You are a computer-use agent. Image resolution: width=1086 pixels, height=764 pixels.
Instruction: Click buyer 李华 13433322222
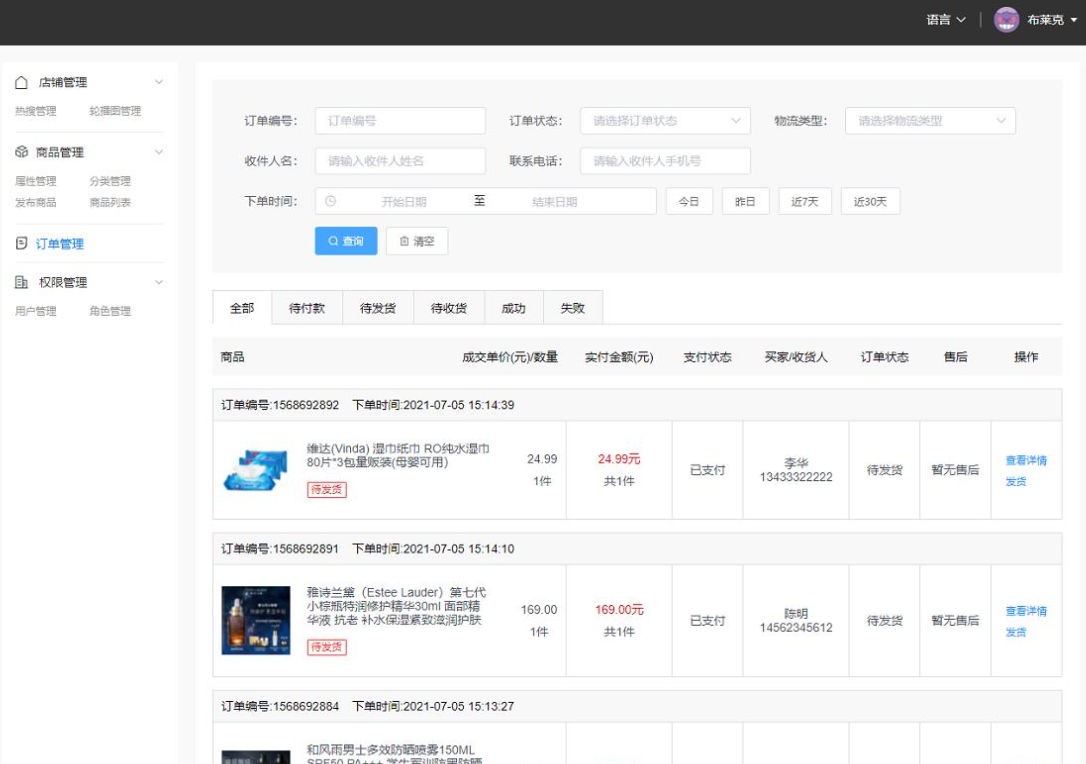point(796,470)
